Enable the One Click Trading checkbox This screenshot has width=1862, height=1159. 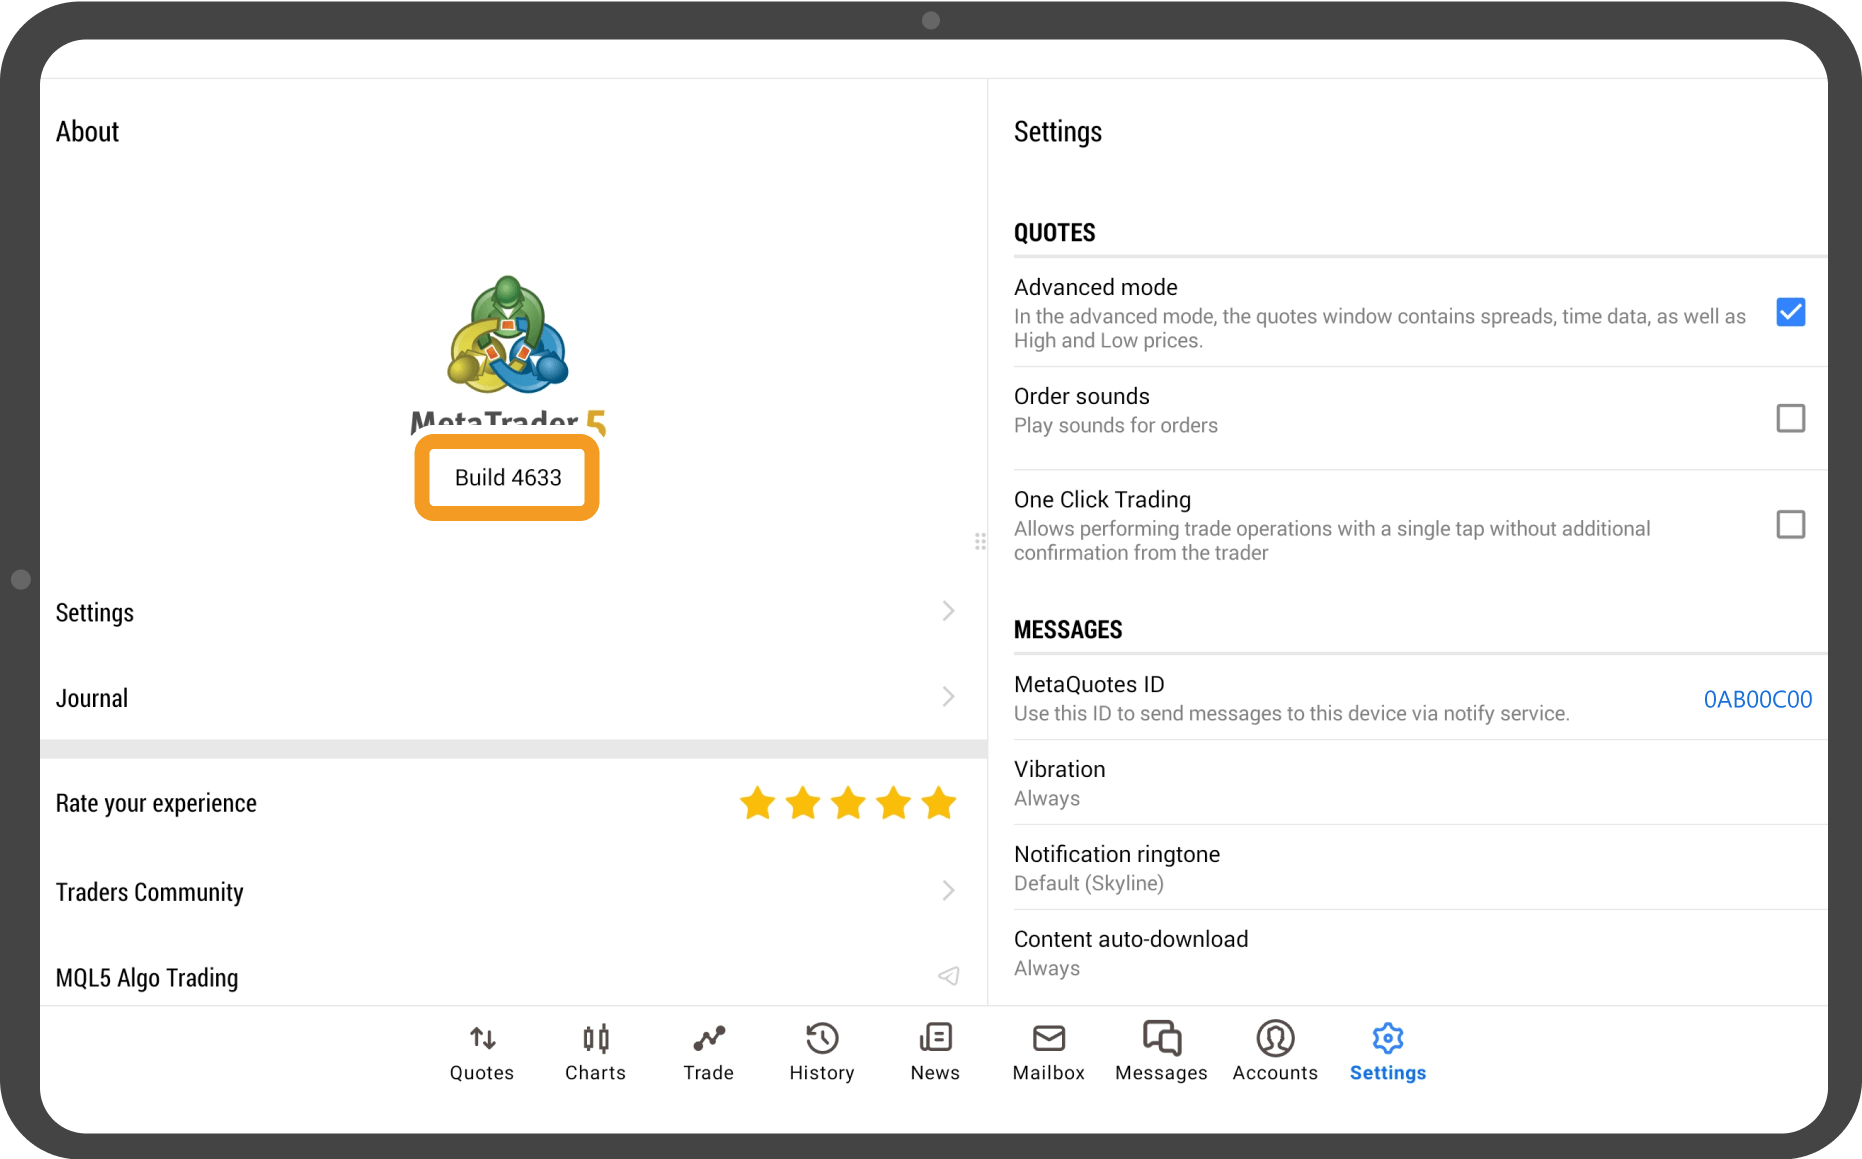pos(1791,524)
